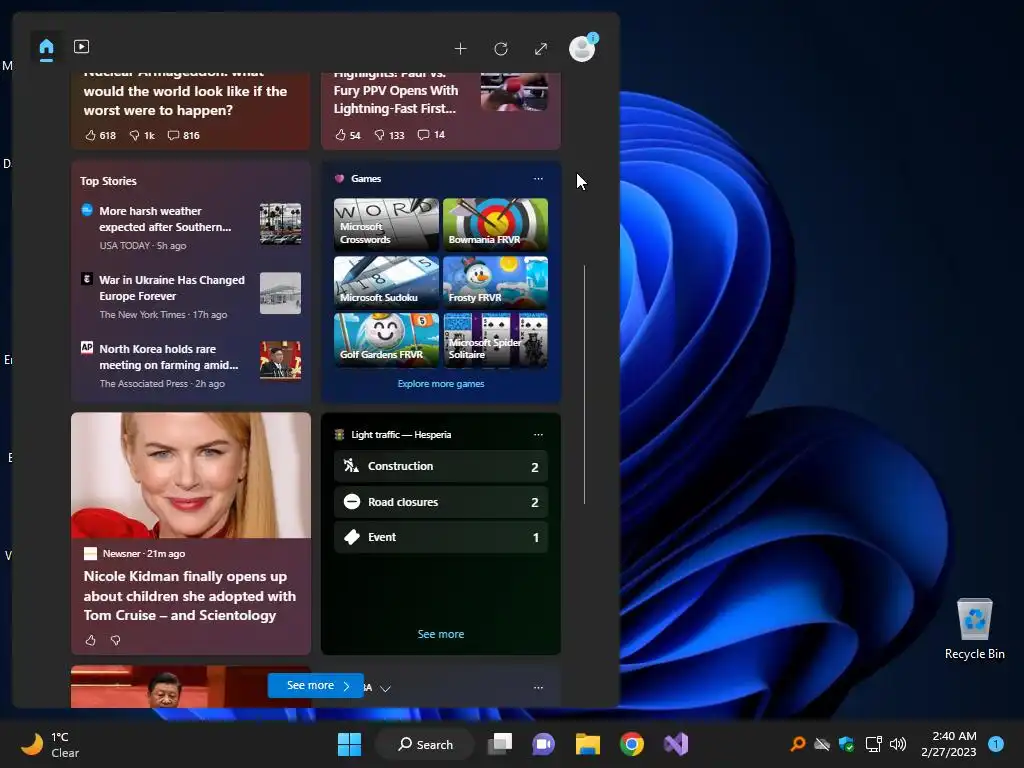This screenshot has height=768, width=1024.
Task: Click the tray magnifier search icon
Action: (797, 744)
